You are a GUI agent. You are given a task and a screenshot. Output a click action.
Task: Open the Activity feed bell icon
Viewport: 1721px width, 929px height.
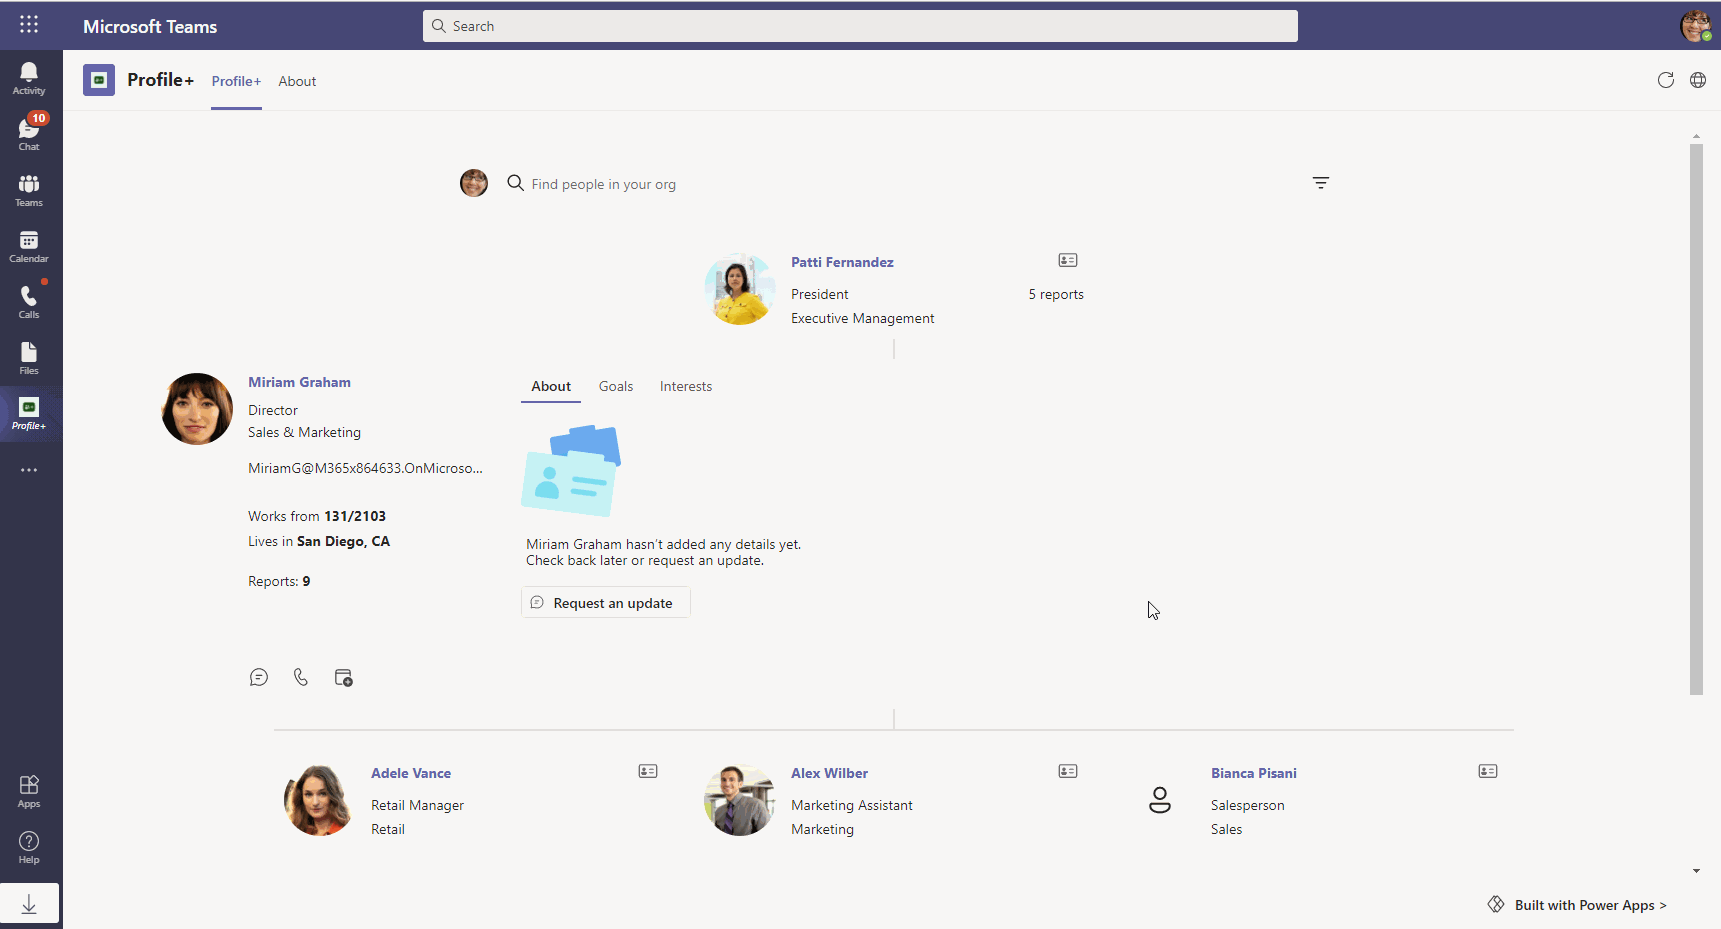pos(29,78)
